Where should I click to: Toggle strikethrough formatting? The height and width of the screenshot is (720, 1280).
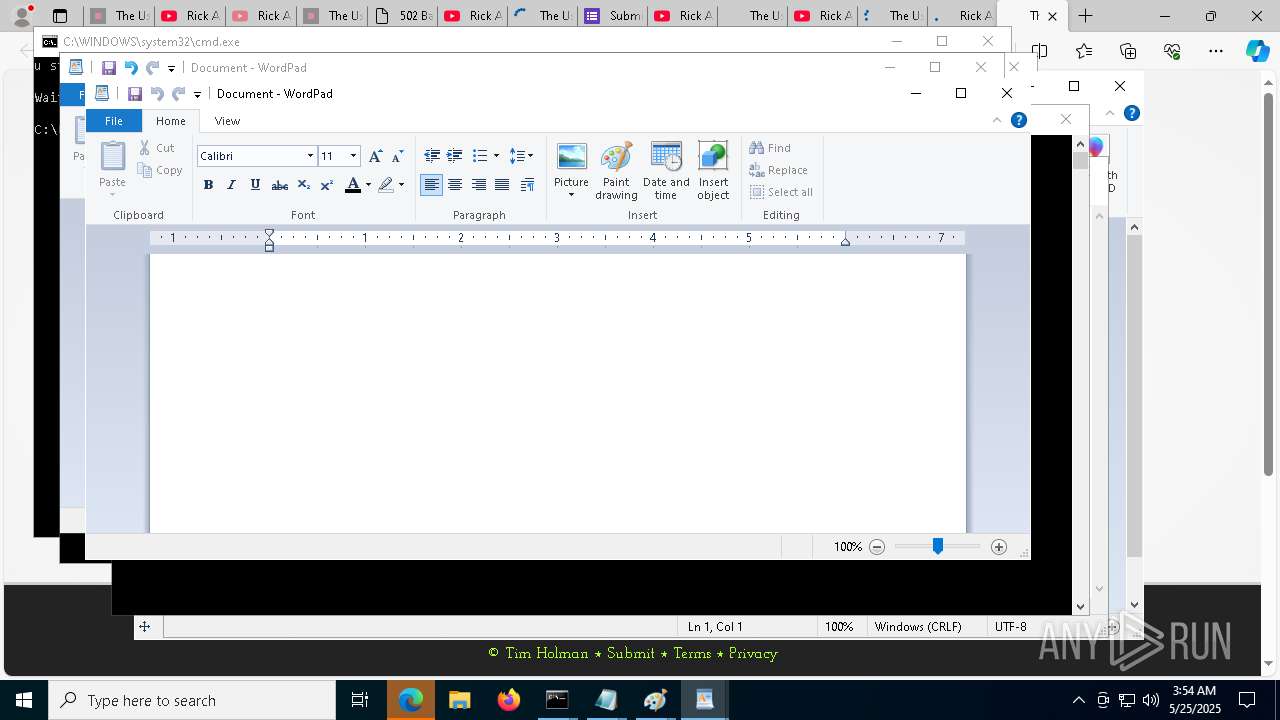coord(280,185)
